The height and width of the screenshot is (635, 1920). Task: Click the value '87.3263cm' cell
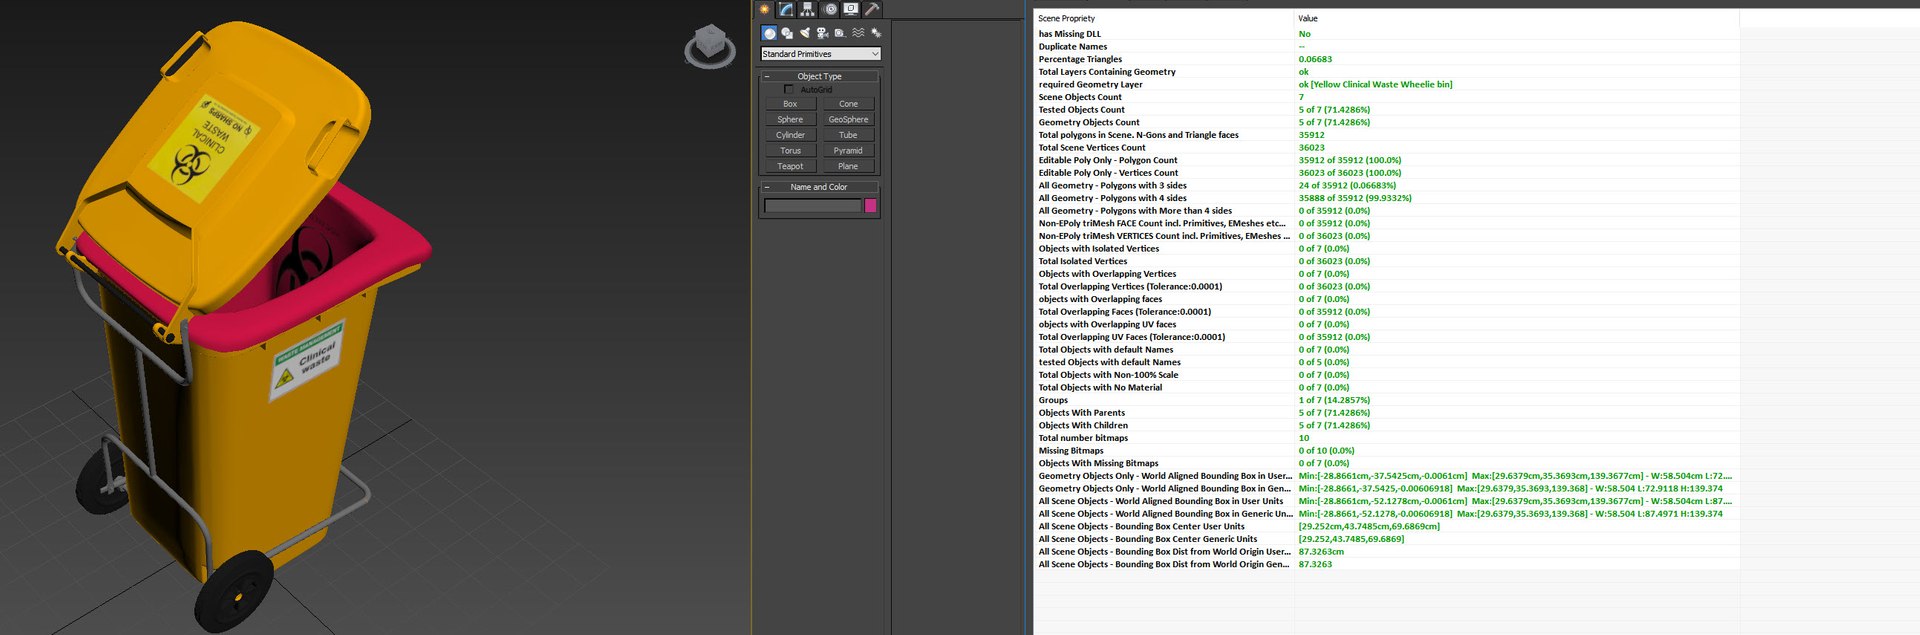pos(1321,552)
